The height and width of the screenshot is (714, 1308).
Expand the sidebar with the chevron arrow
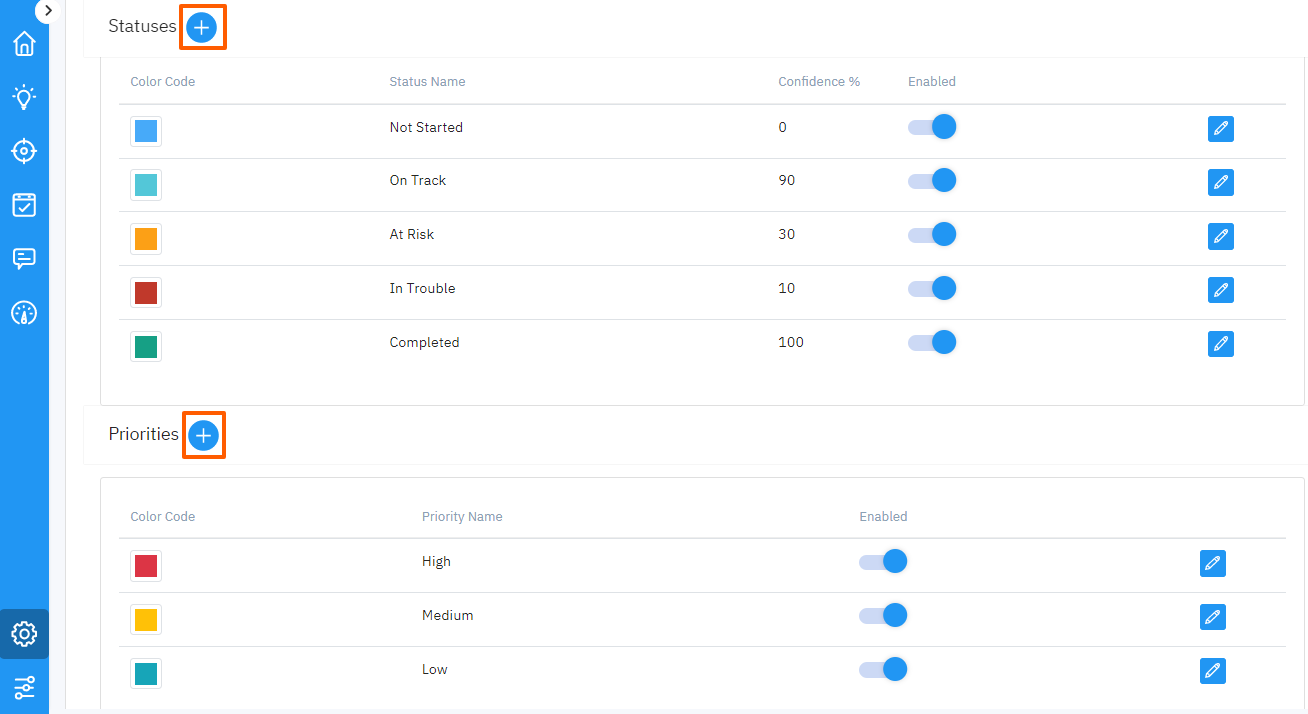coord(48,10)
